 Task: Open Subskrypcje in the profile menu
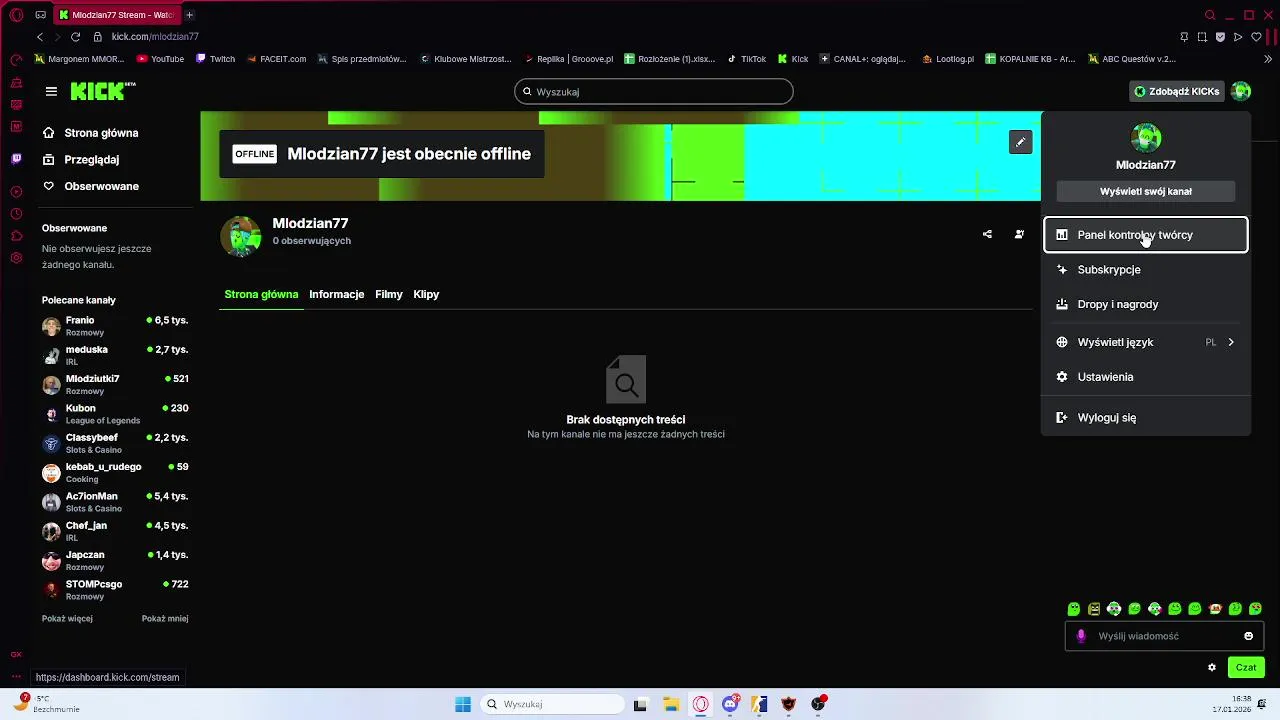[1146, 269]
